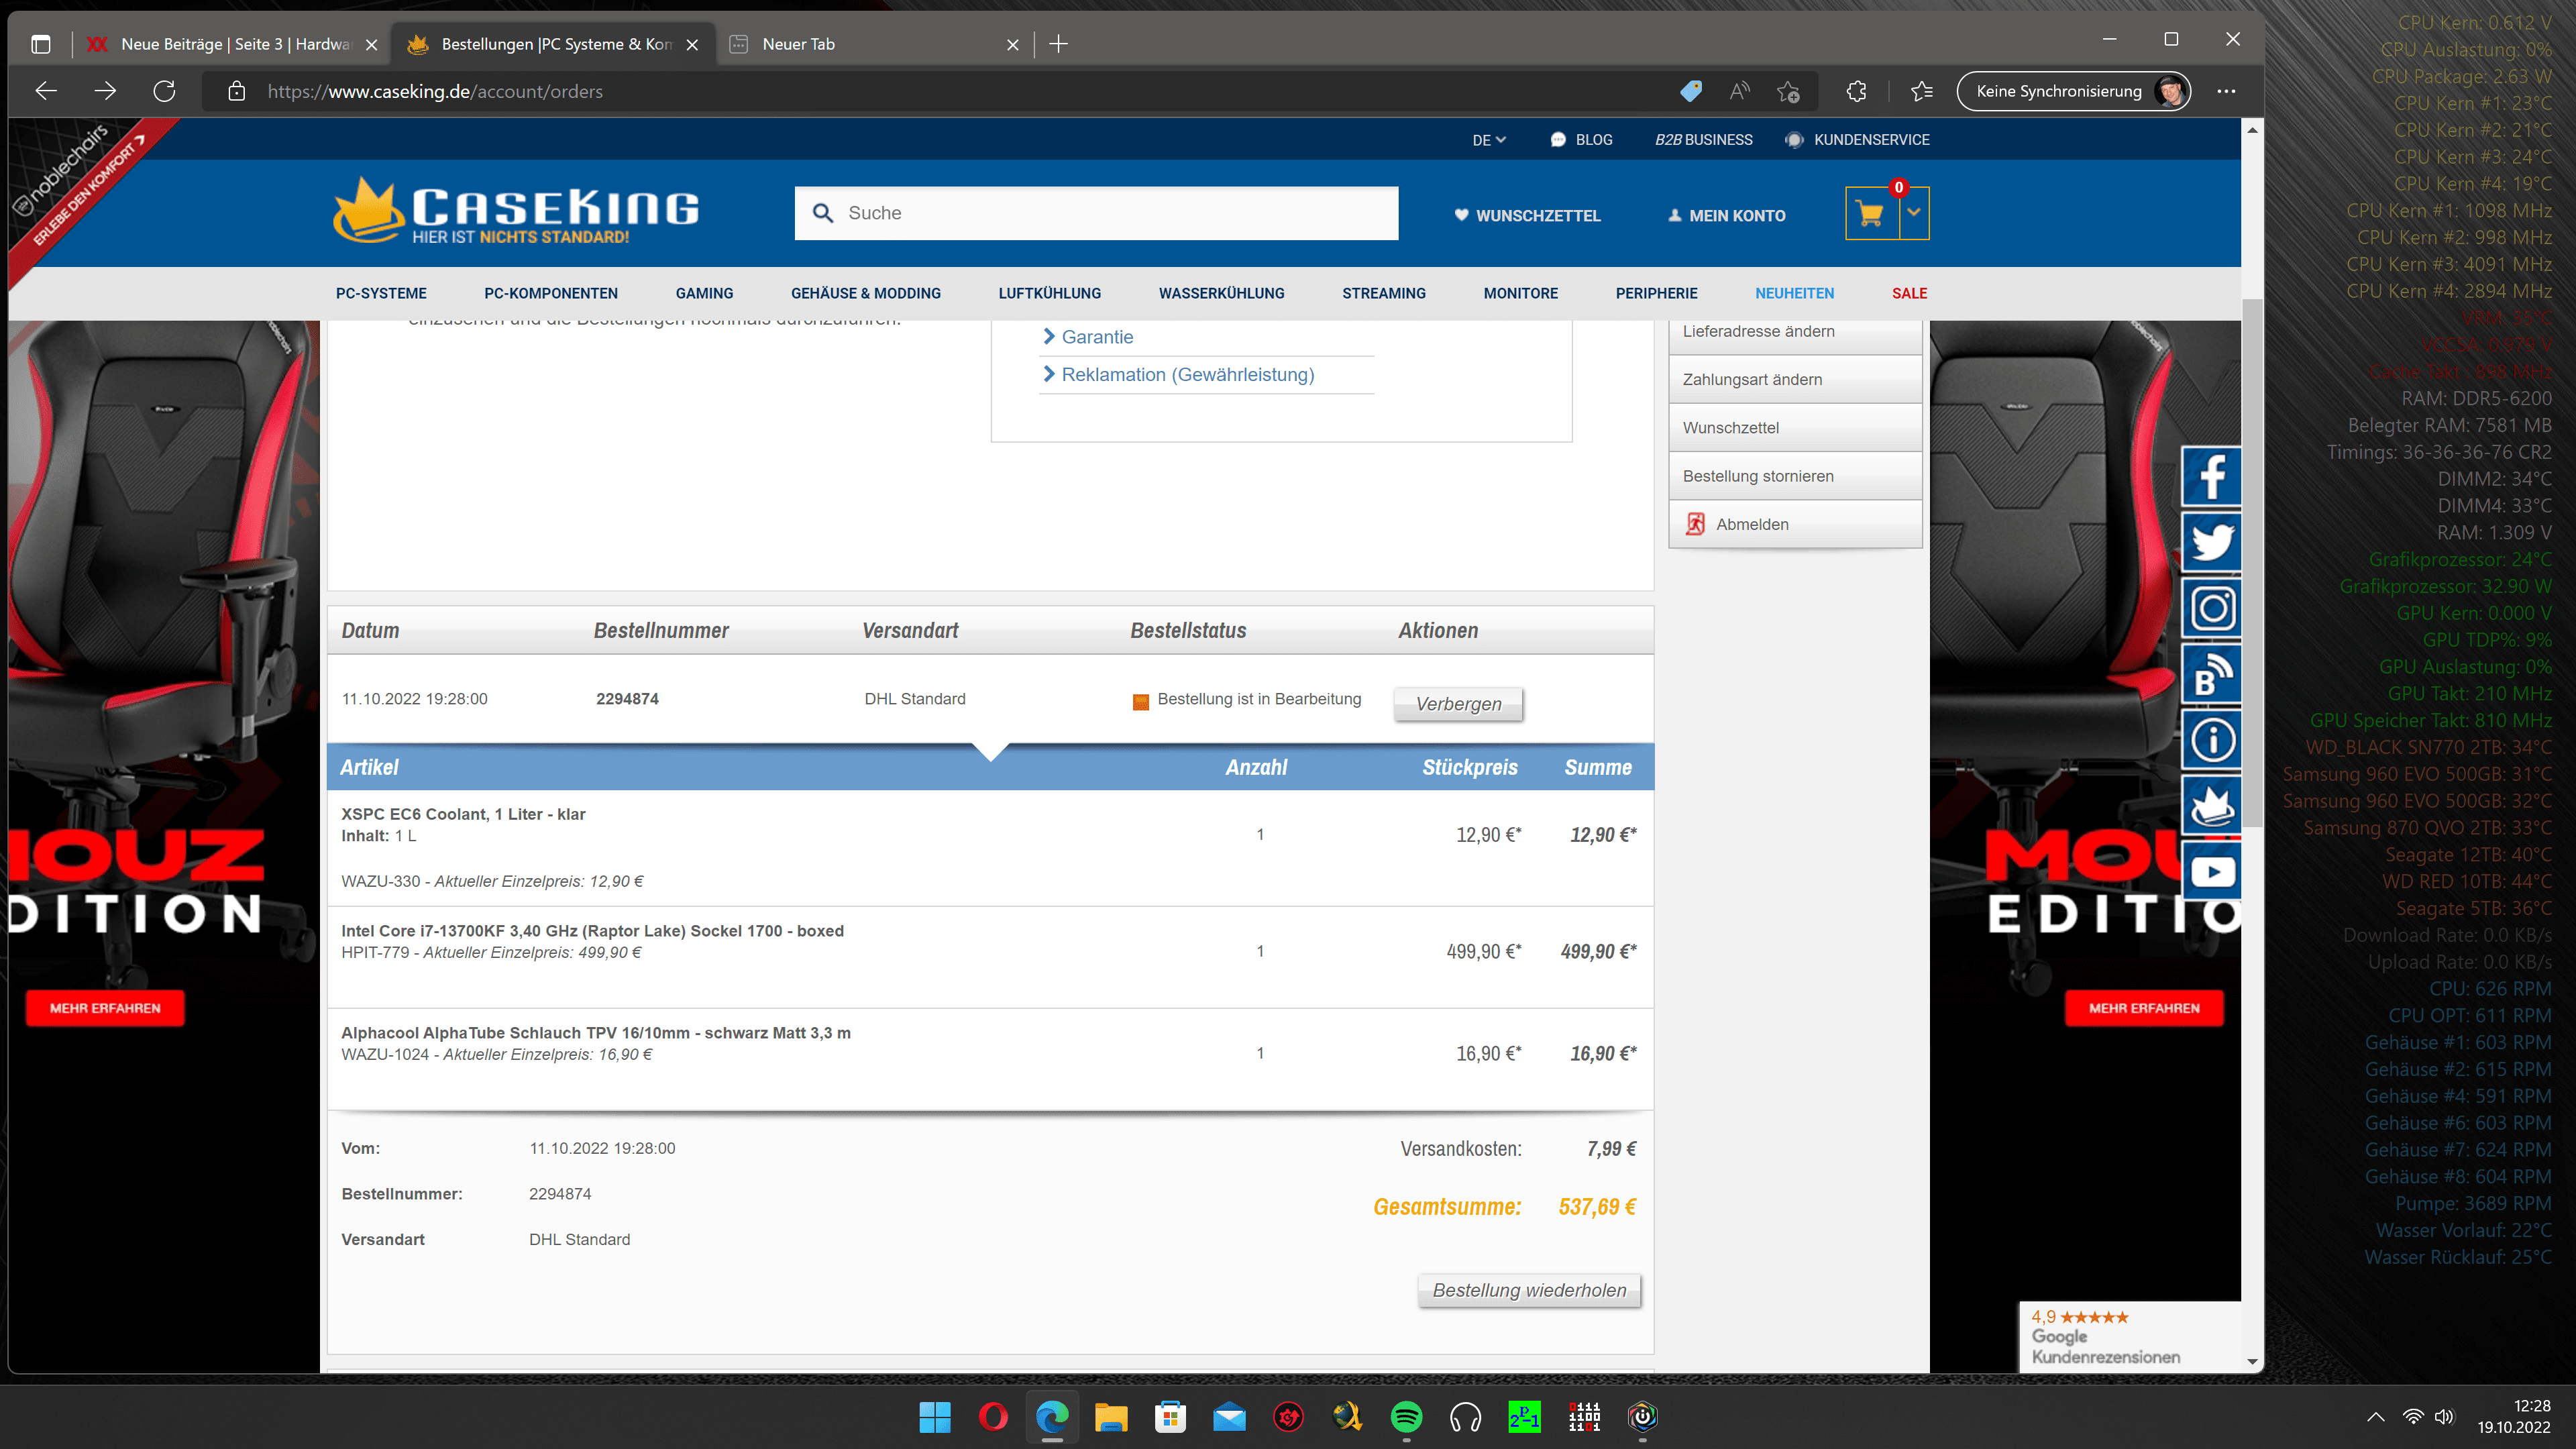Screen dimensions: 2576x1449
Task: Open Caseking Instagram social icon
Action: point(2211,608)
